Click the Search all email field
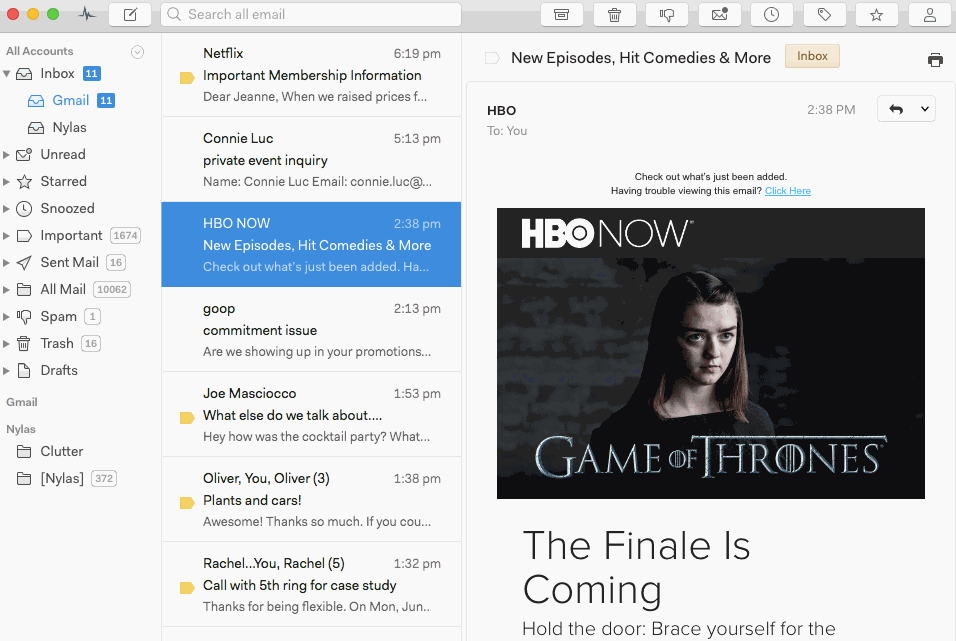 click(x=310, y=15)
